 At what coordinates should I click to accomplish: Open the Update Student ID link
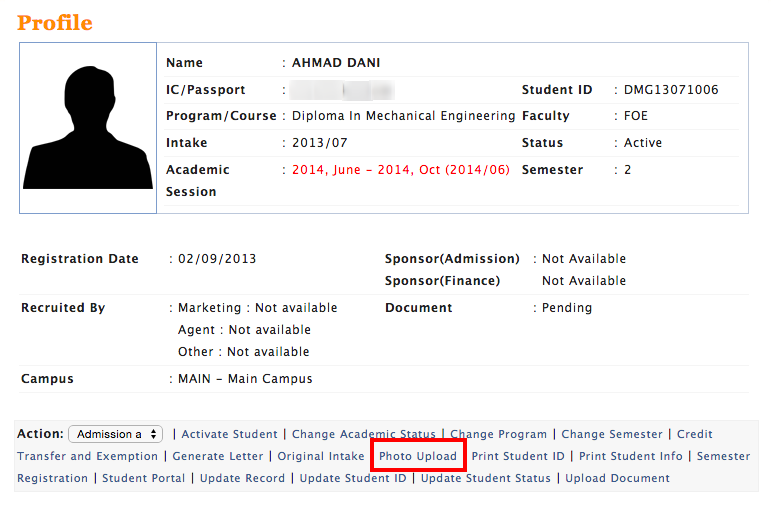pos(353,478)
